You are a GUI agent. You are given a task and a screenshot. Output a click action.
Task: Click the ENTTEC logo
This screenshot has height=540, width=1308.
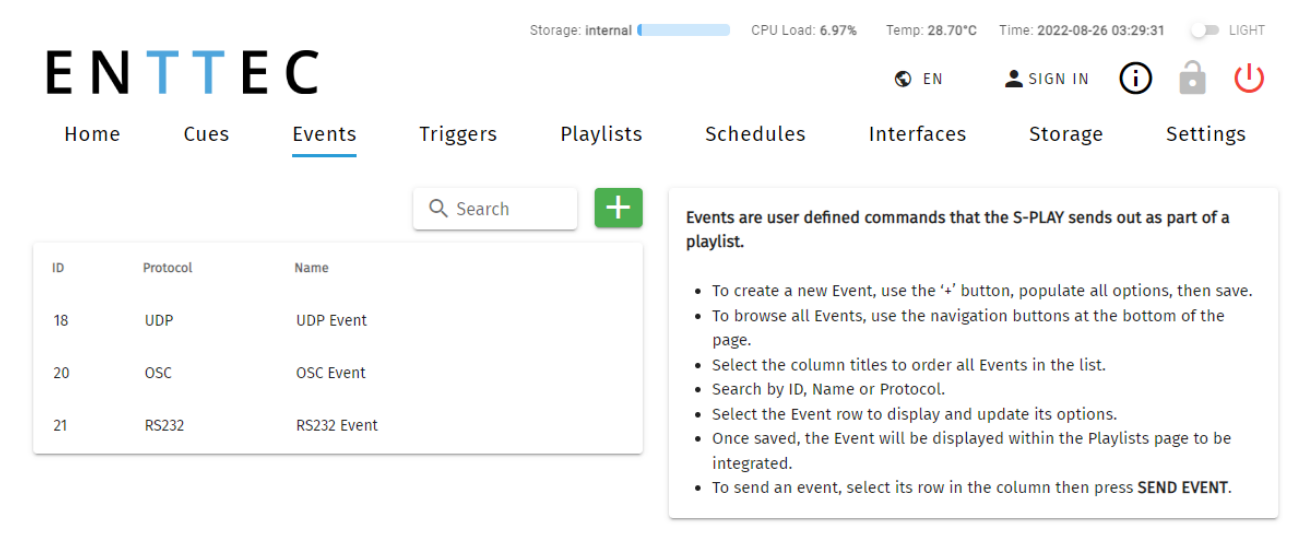182,73
